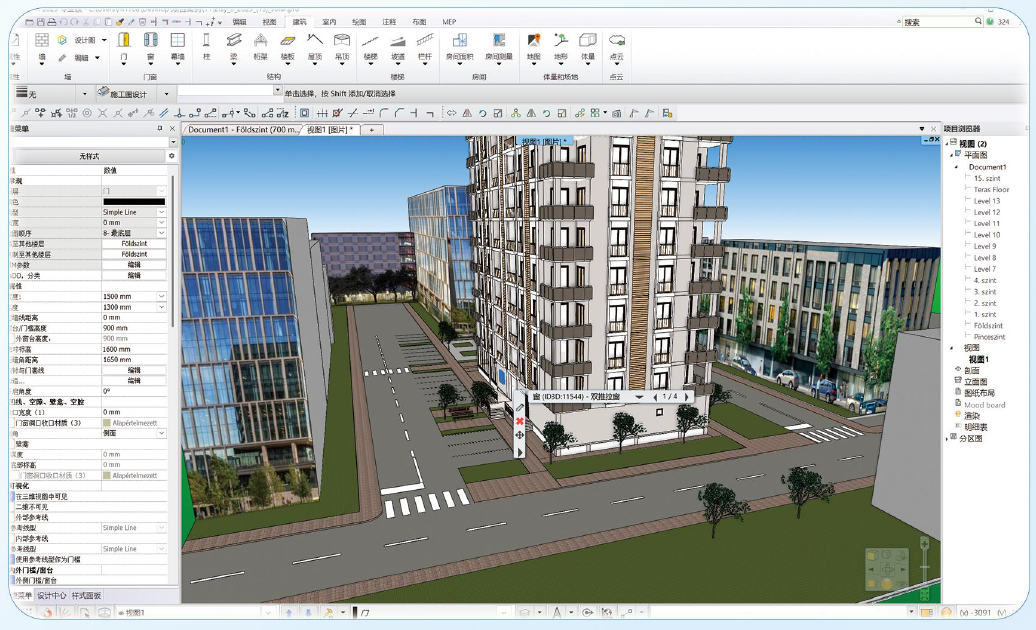Select the Beam (梁) tool icon

[233, 41]
